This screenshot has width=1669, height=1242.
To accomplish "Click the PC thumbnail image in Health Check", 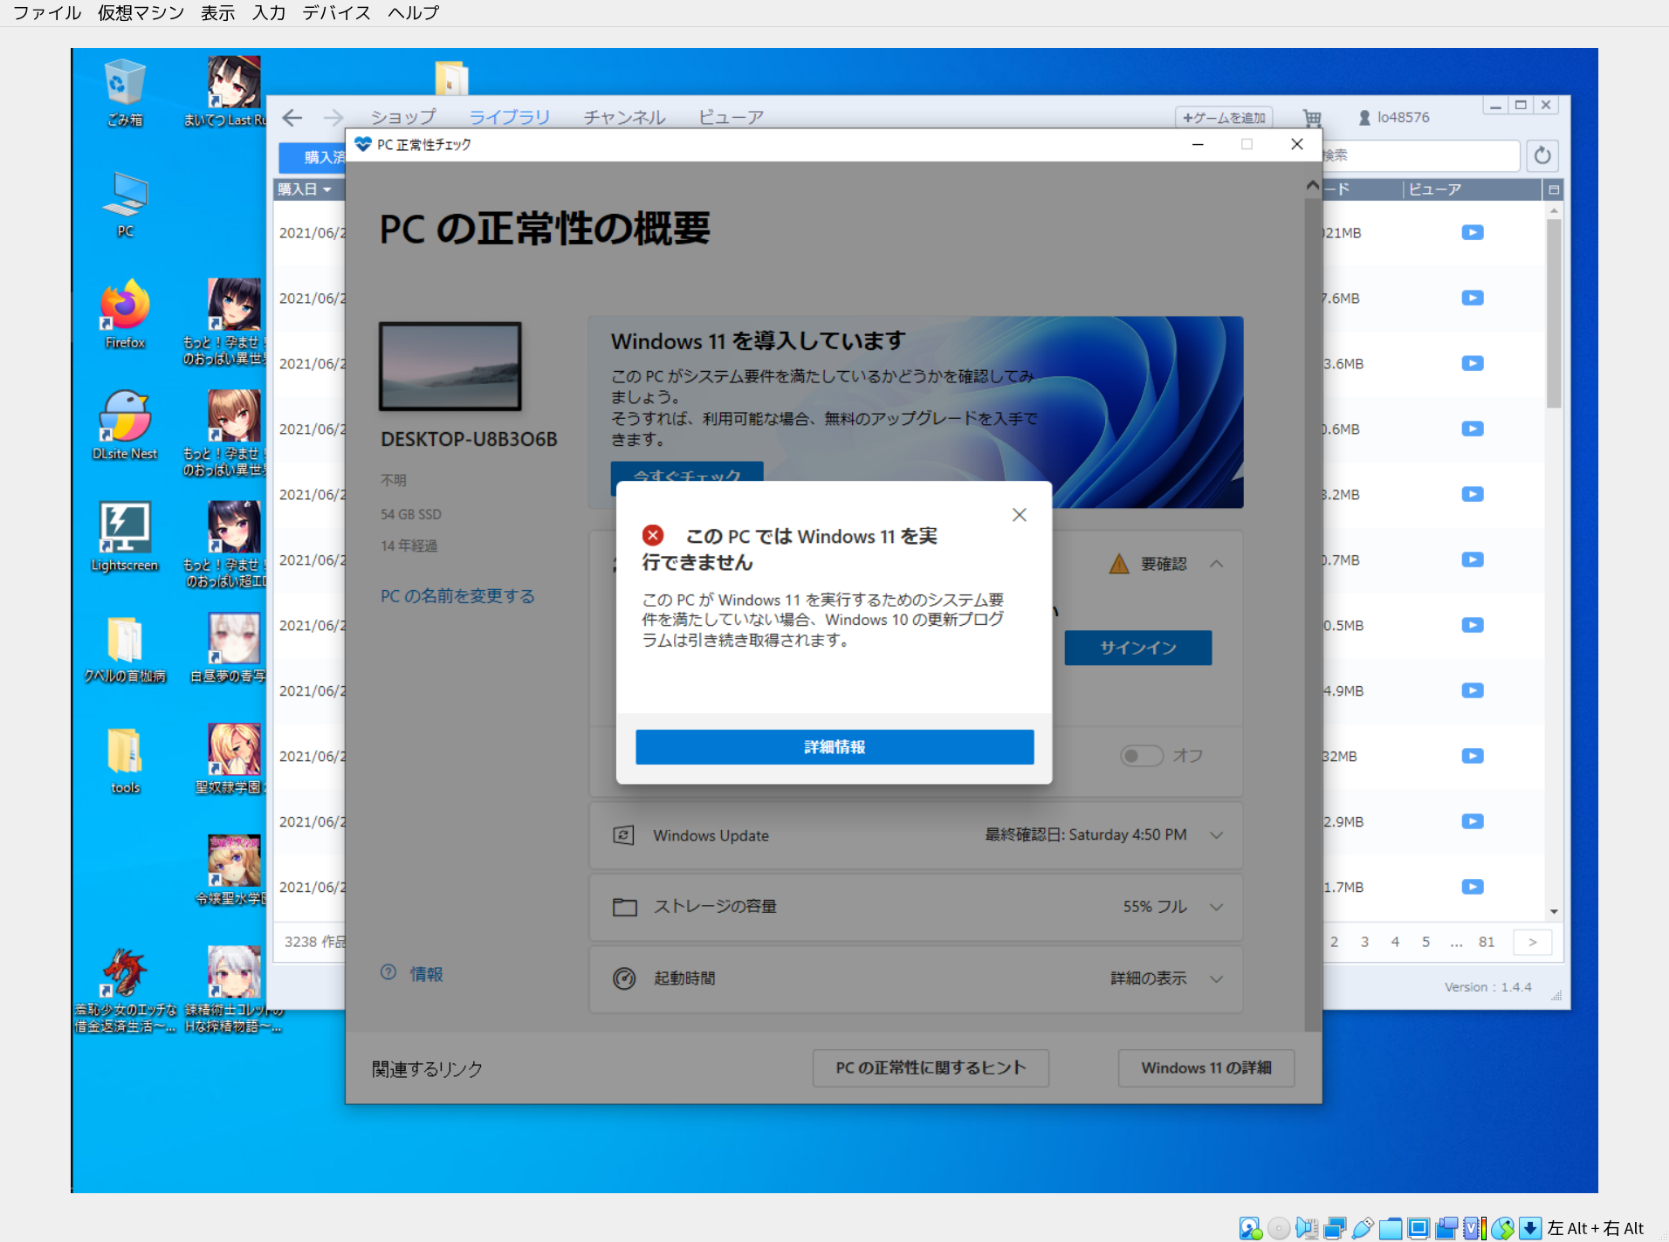I will (x=450, y=366).
